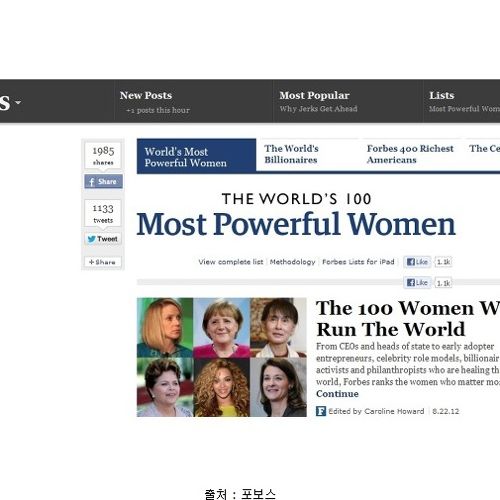500x500 pixels.
Task: Open the 'Edited by Caroline Howard' byline
Action: point(376,411)
